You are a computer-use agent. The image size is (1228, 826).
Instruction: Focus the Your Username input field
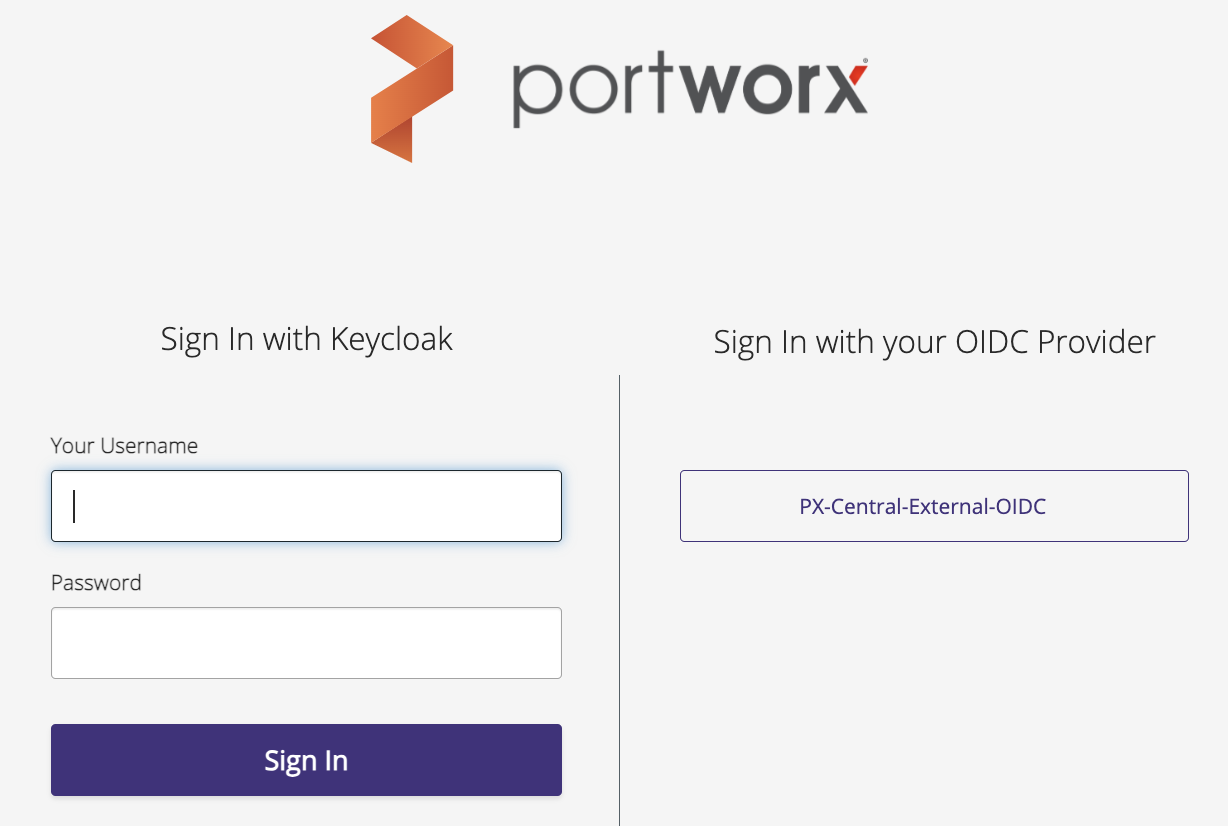click(x=306, y=506)
